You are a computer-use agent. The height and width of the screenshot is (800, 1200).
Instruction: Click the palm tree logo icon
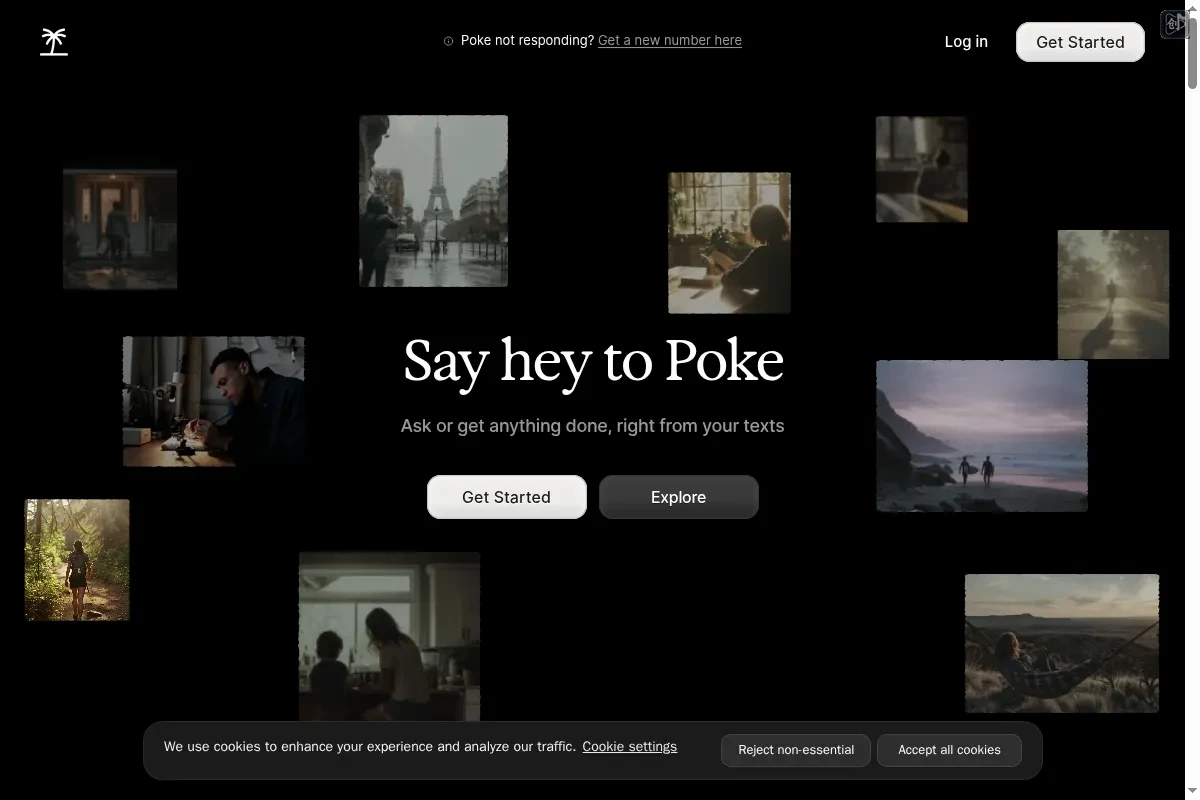tap(54, 42)
